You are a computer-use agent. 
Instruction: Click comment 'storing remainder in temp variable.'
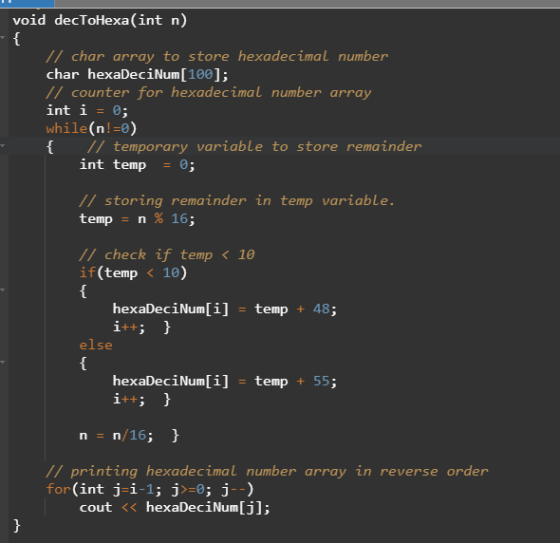pos(237,201)
